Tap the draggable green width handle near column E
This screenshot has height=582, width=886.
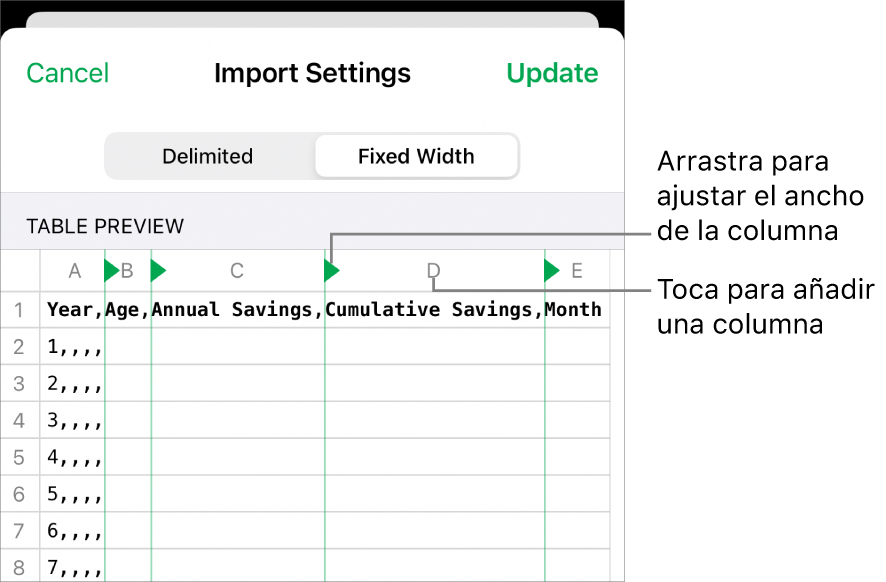pyautogui.click(x=549, y=270)
